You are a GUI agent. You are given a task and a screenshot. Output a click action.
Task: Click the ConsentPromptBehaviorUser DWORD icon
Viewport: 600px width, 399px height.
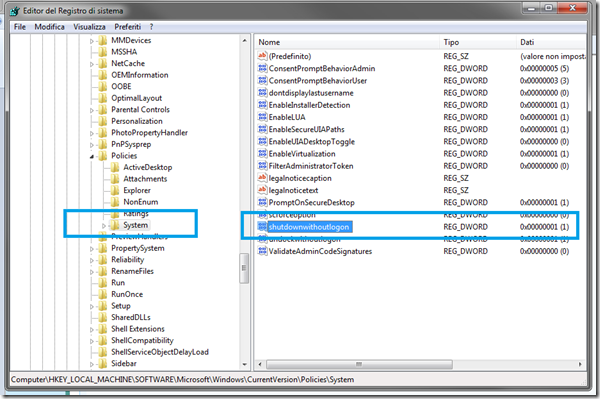point(262,80)
